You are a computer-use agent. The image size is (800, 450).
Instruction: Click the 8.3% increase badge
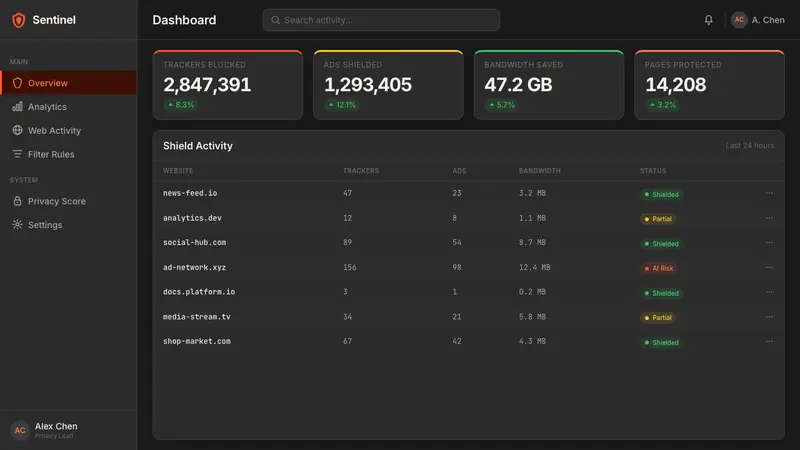[181, 105]
